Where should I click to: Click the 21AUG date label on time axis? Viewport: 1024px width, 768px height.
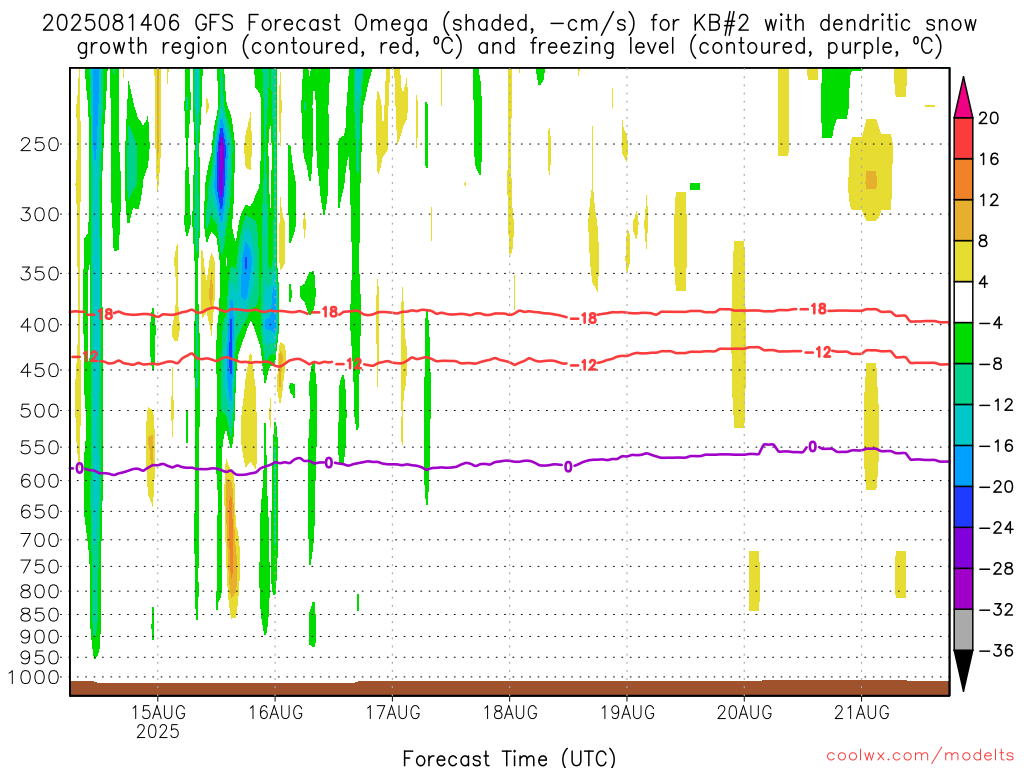[x=861, y=712]
